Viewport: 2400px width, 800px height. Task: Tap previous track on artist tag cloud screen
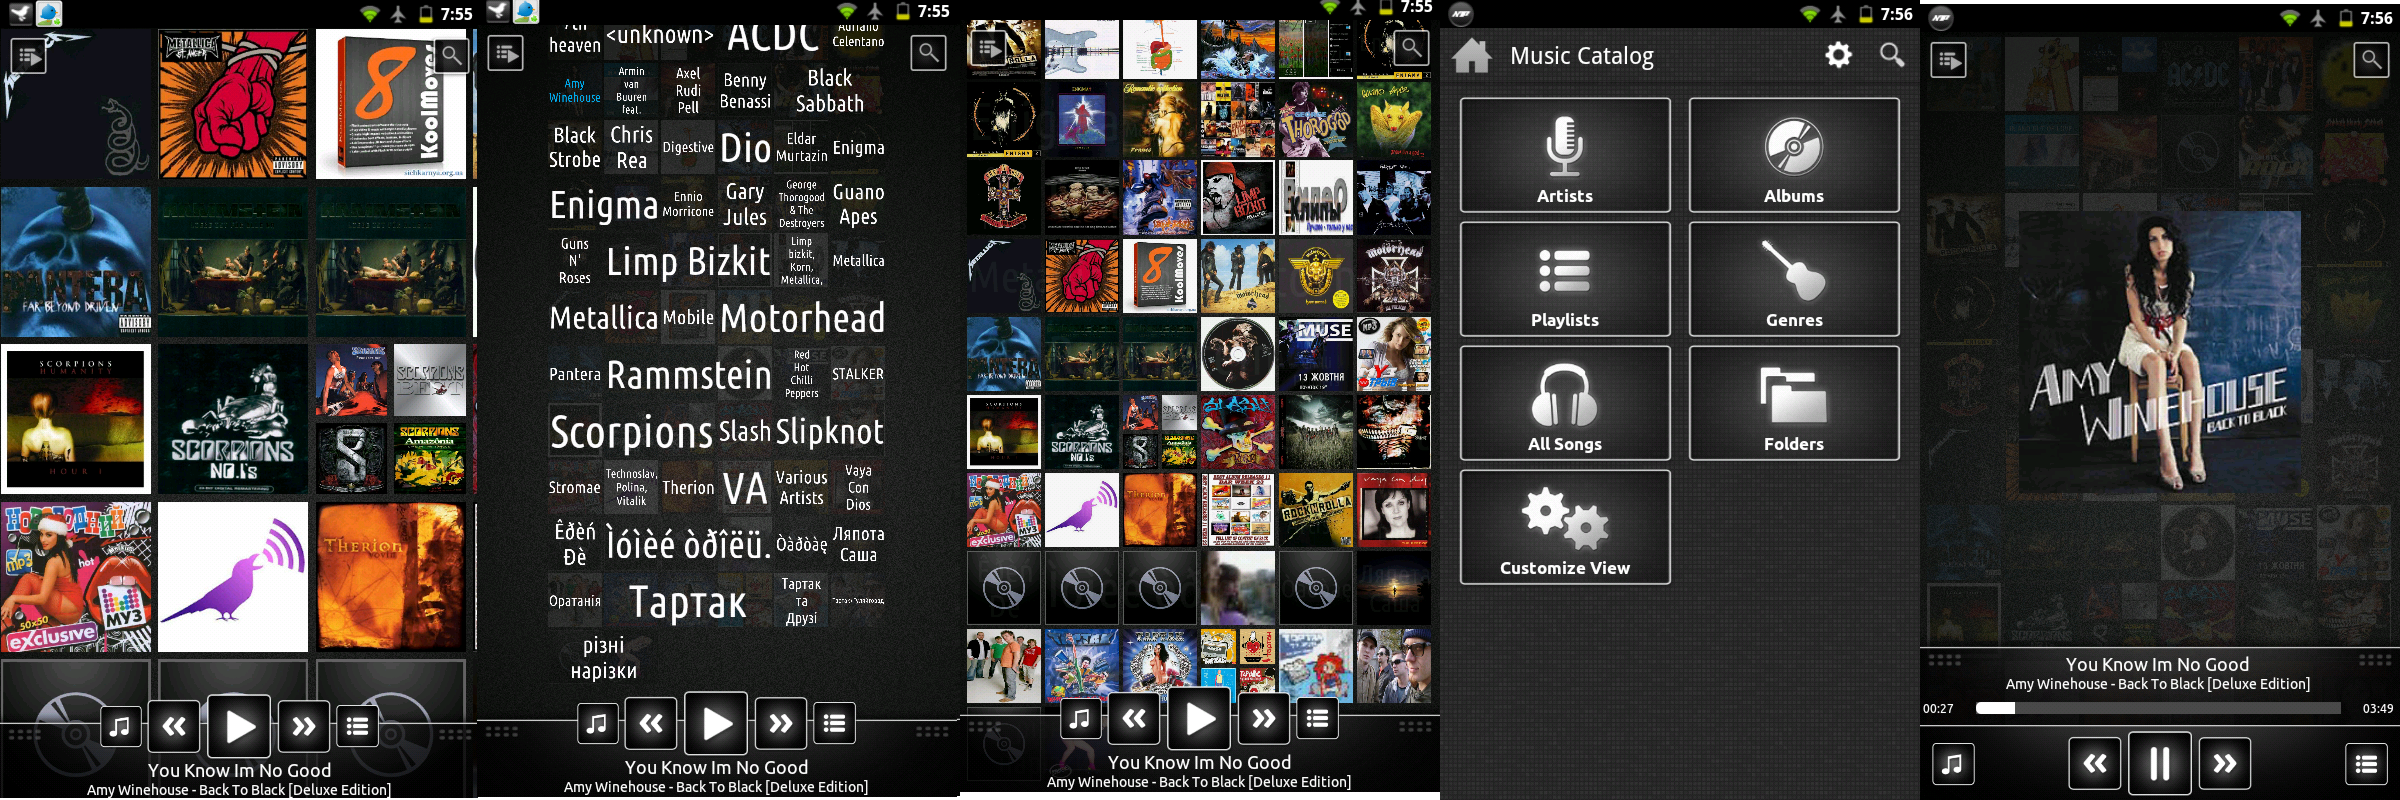[x=651, y=723]
